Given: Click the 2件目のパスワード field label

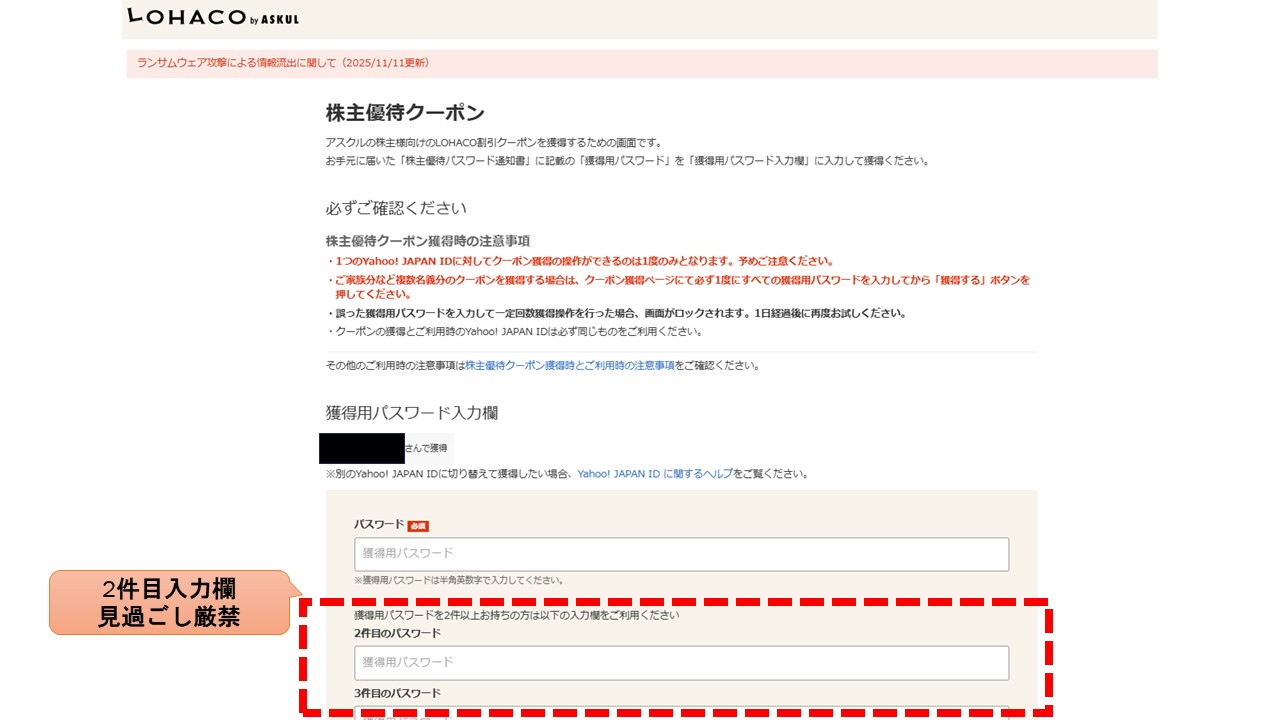Looking at the screenshot, I should (x=397, y=634).
